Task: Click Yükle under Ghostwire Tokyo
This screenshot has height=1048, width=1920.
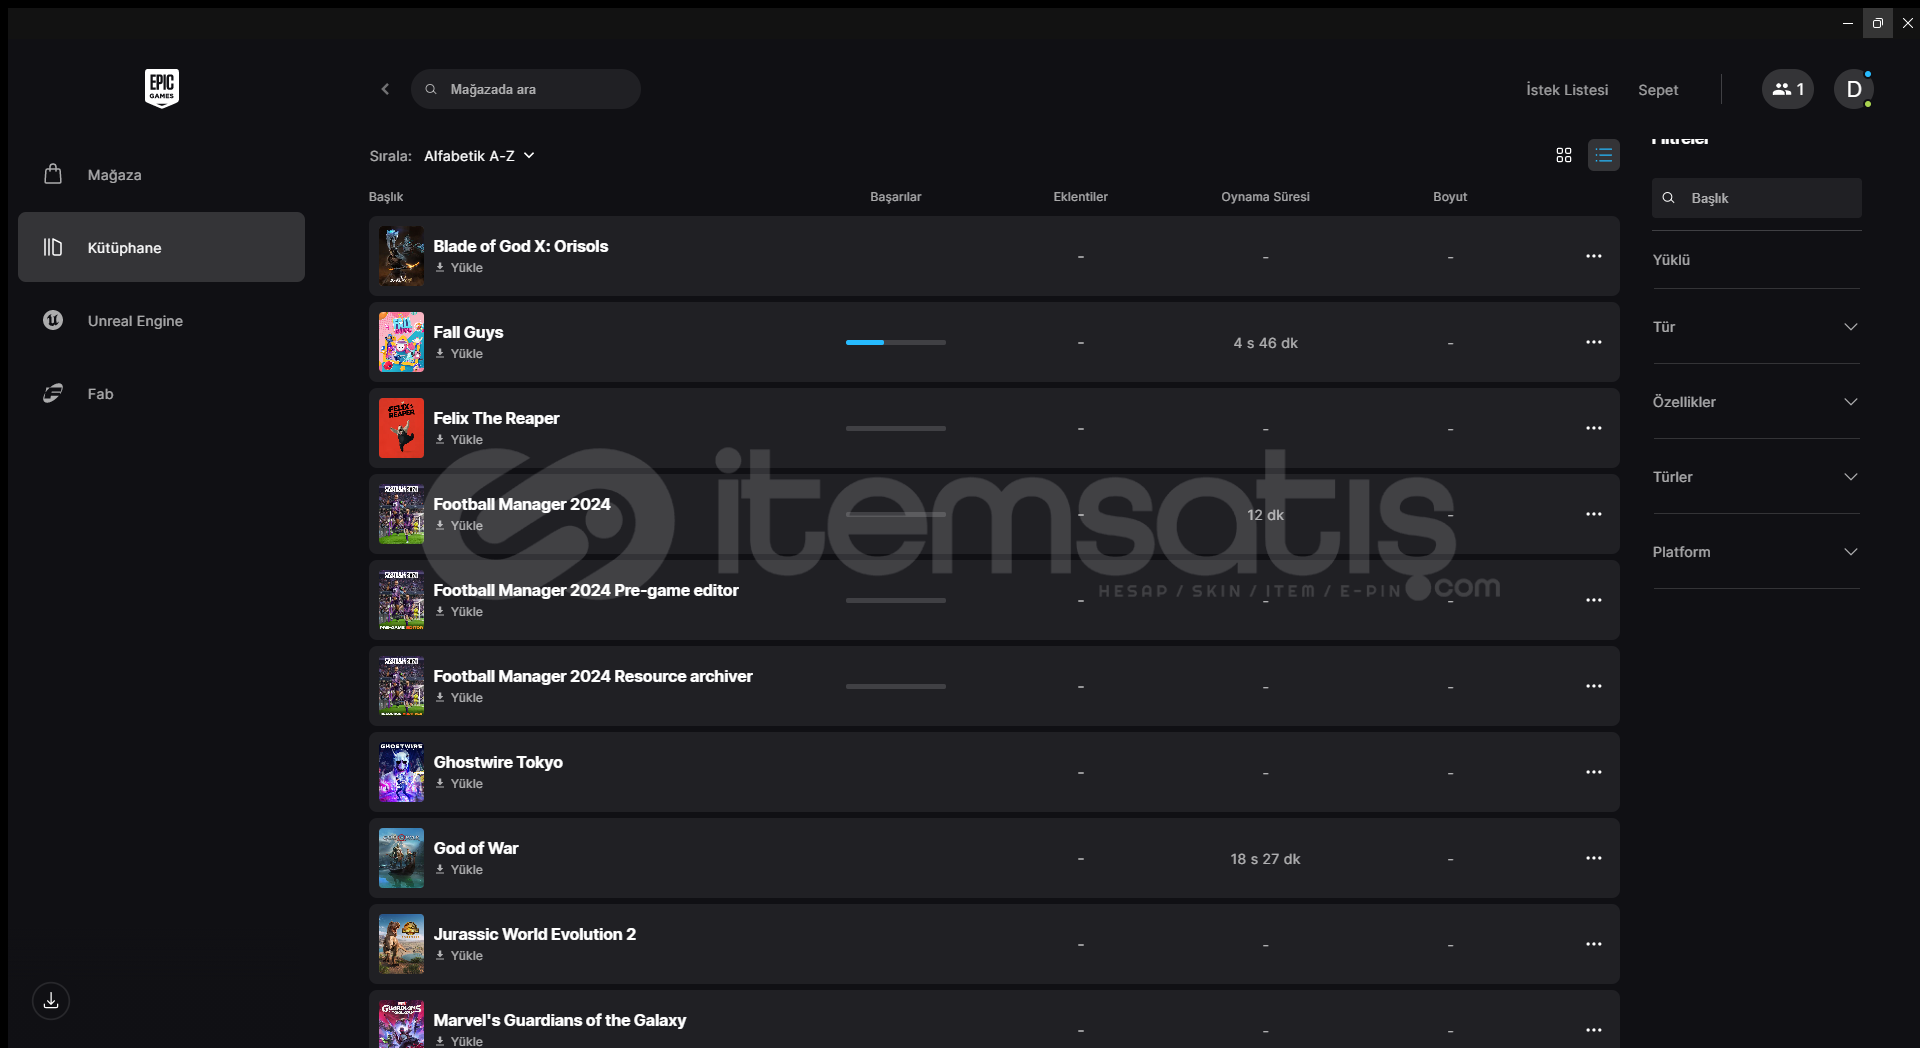Action: [x=459, y=784]
